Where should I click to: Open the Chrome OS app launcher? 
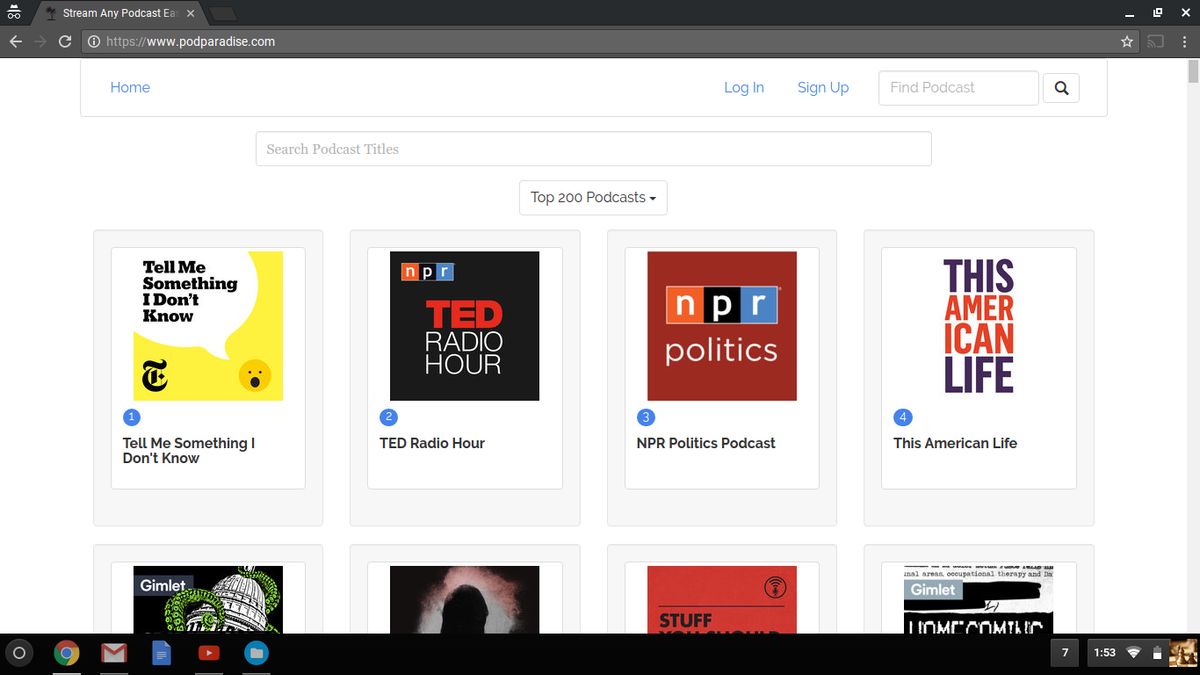click(x=20, y=652)
